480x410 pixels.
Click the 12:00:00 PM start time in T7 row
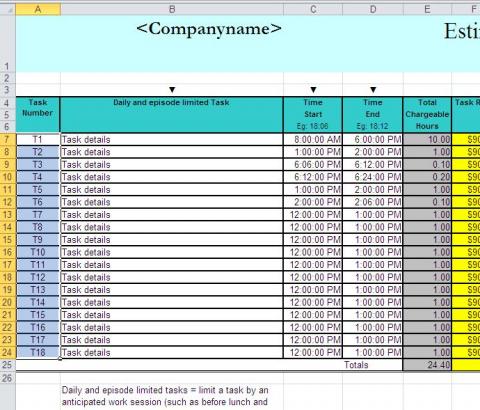(313, 215)
